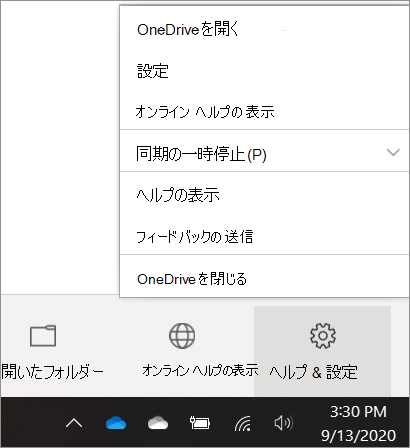Viewport: 410px width, 448px height.
Task: Click the speaker volume tray icon
Action: coord(283,423)
